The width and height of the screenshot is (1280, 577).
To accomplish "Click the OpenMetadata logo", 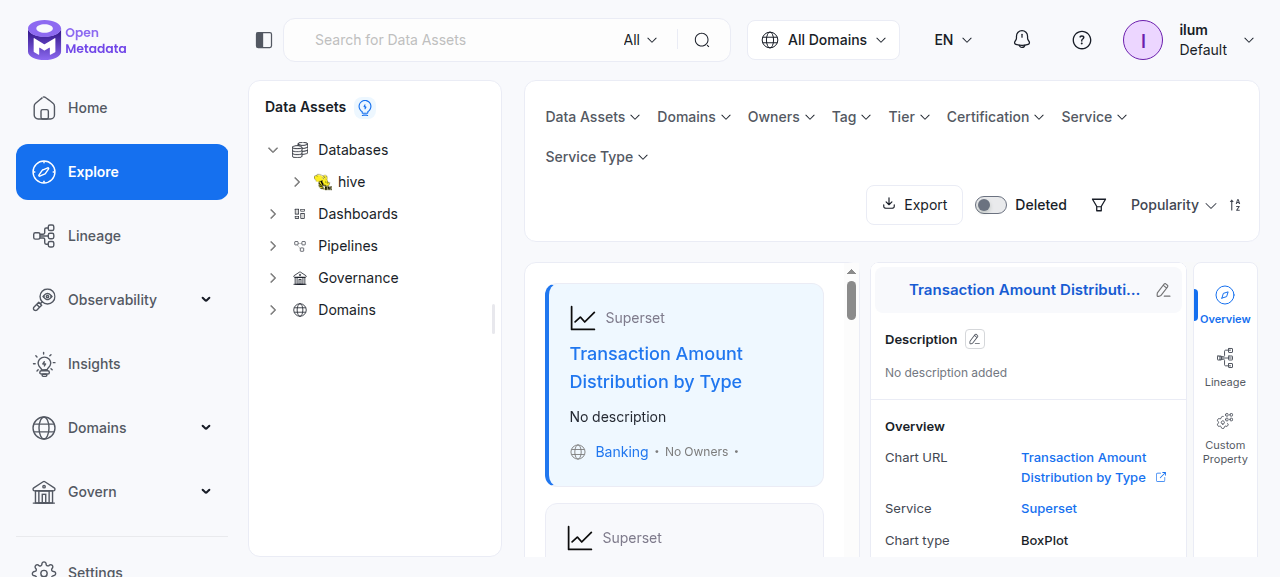I will click(77, 40).
